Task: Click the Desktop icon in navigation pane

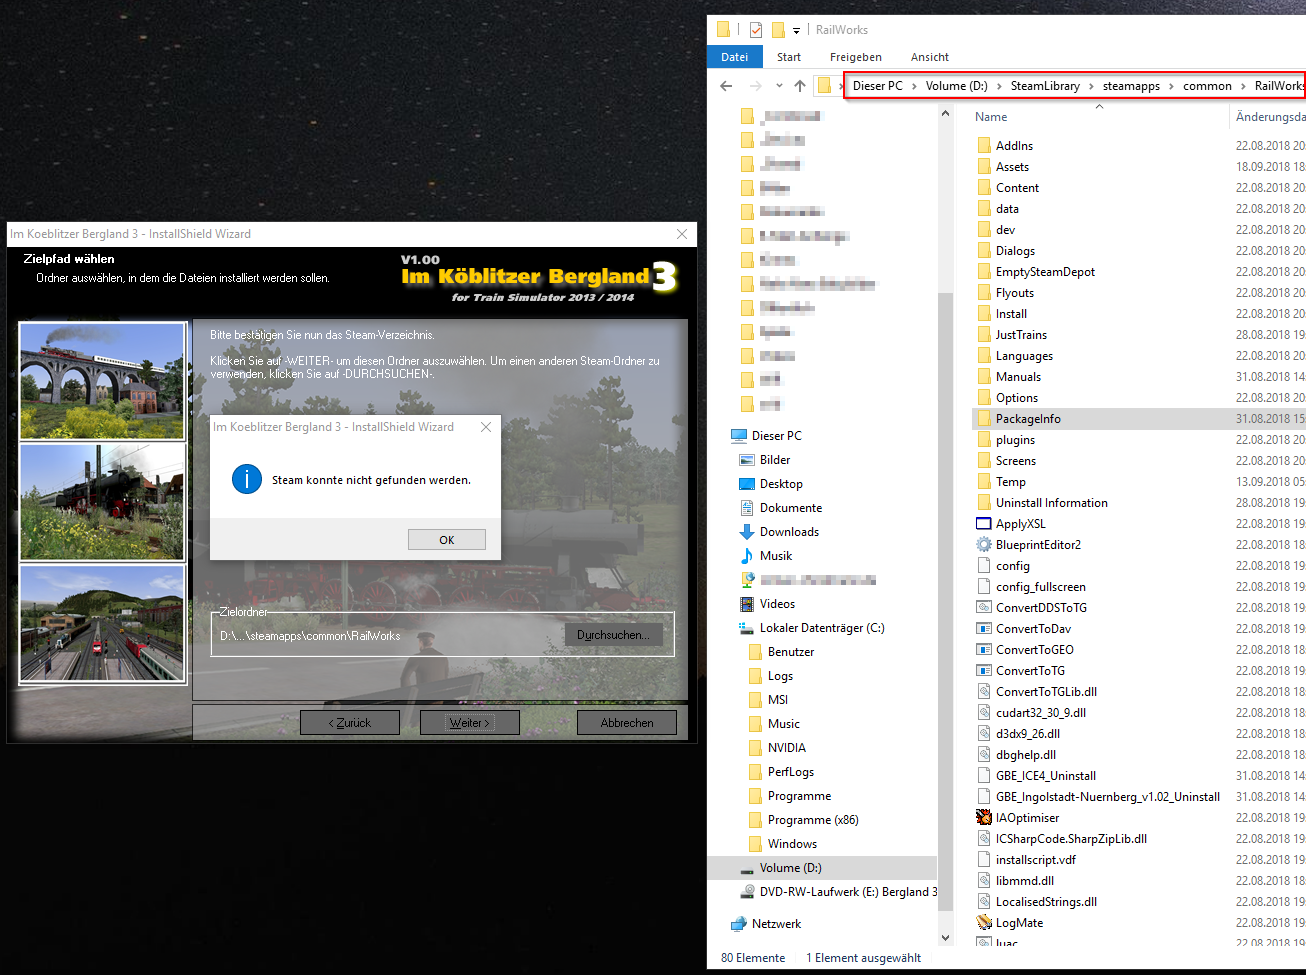Action: click(x=747, y=484)
